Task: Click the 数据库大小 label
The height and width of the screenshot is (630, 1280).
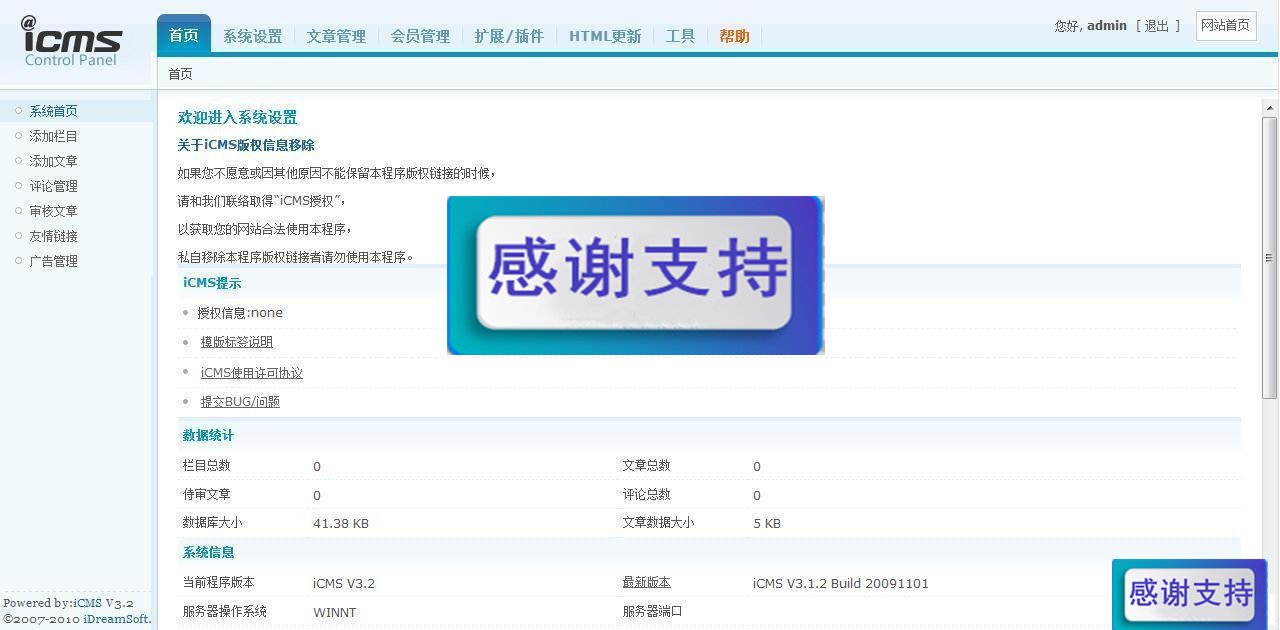Action: (x=212, y=522)
